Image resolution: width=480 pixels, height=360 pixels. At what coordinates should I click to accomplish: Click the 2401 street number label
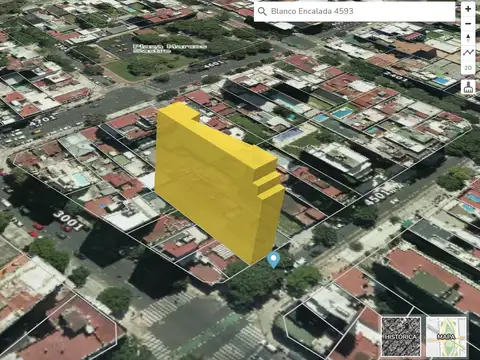(x=396, y=76)
